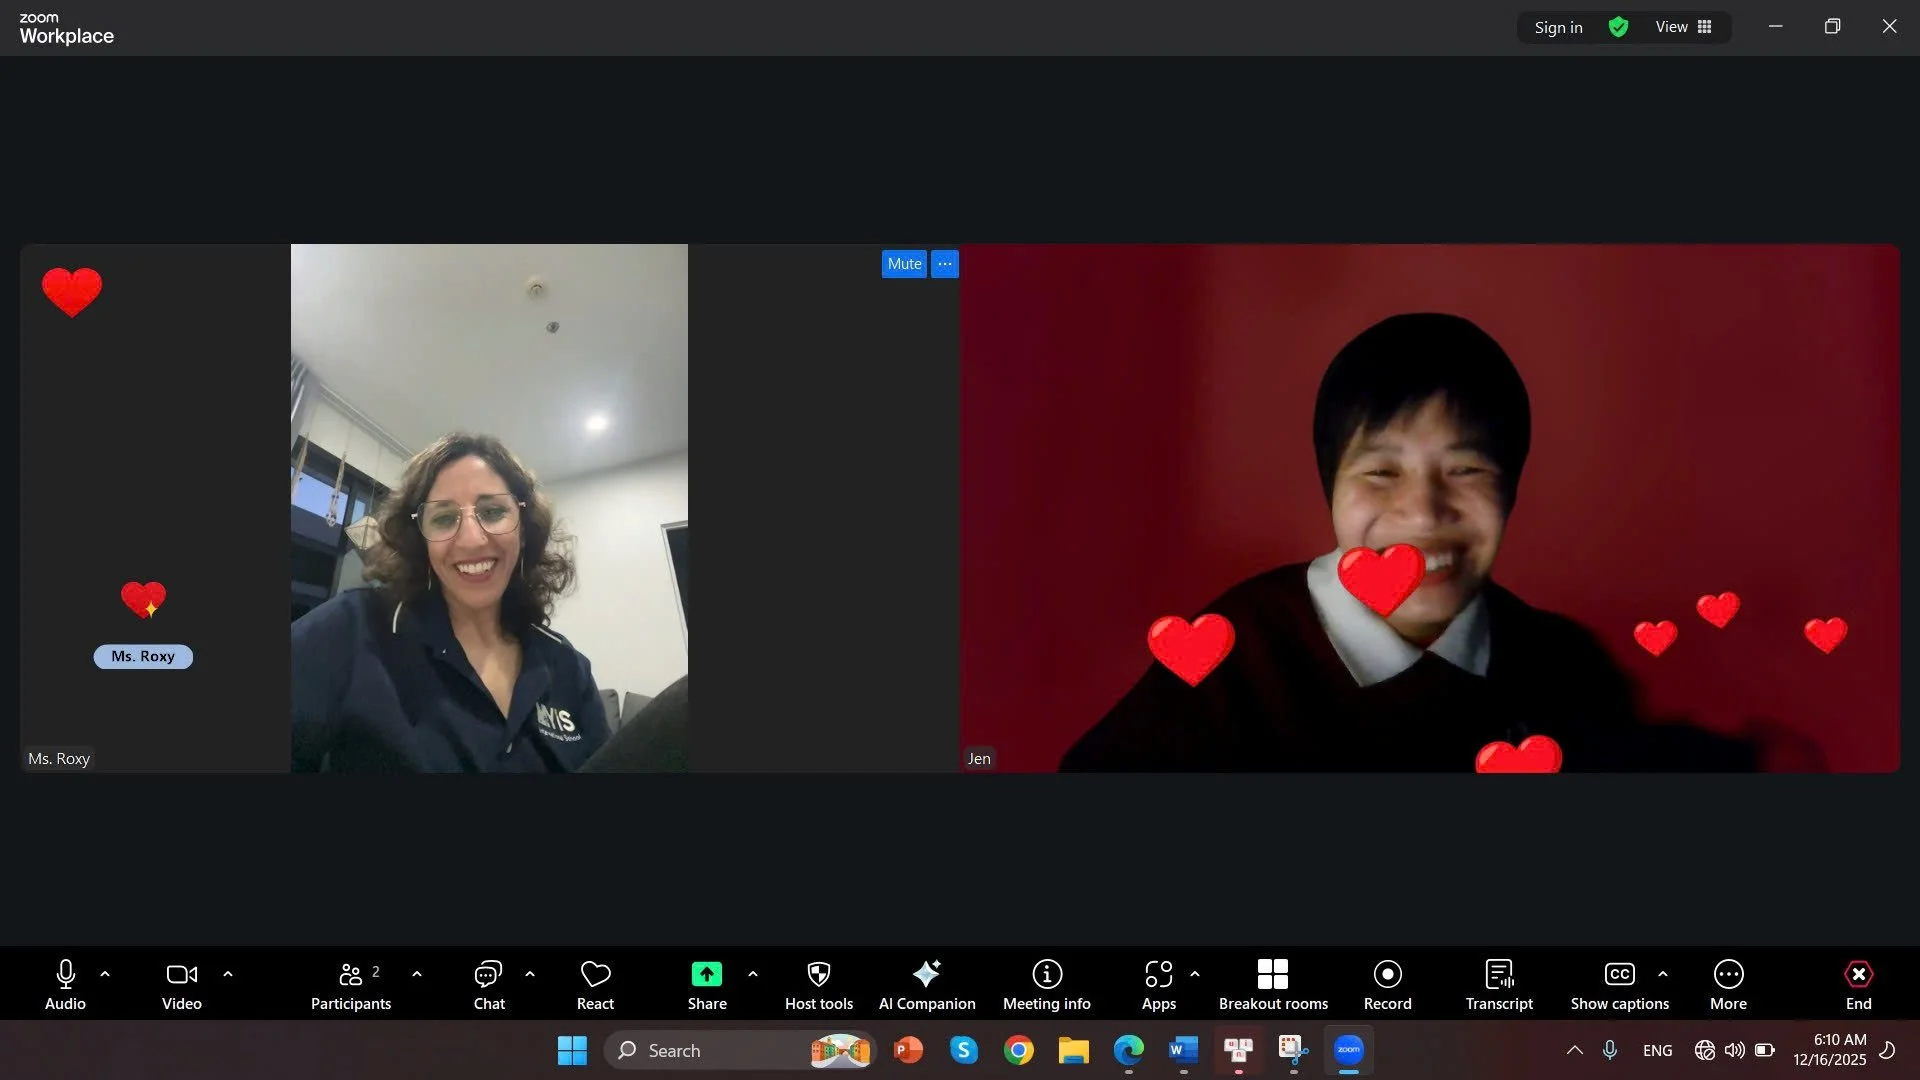1920x1080 pixels.
Task: Open the View layout menu
Action: [x=1683, y=27]
